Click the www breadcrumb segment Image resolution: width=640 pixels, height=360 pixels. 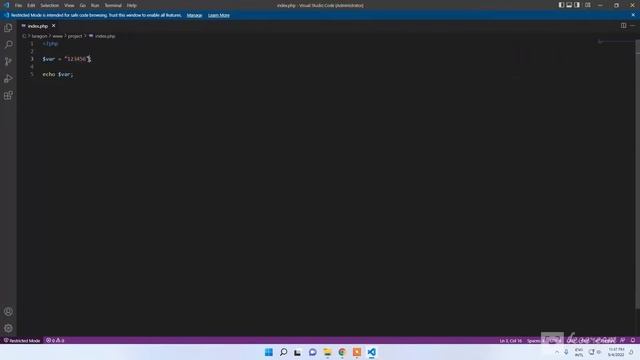tap(58, 36)
